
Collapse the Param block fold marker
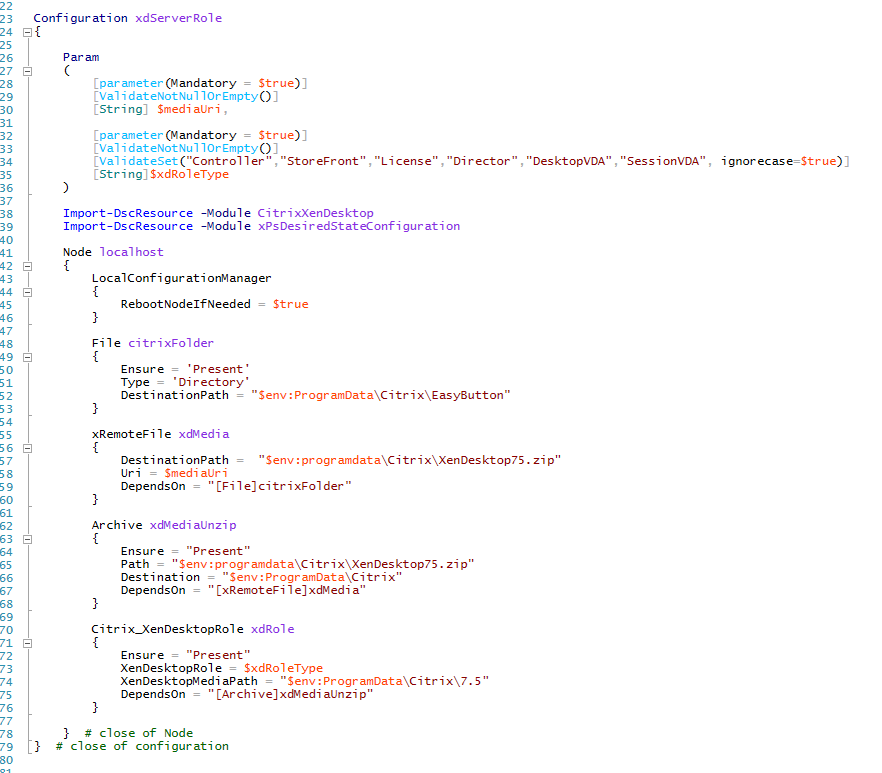point(27,71)
